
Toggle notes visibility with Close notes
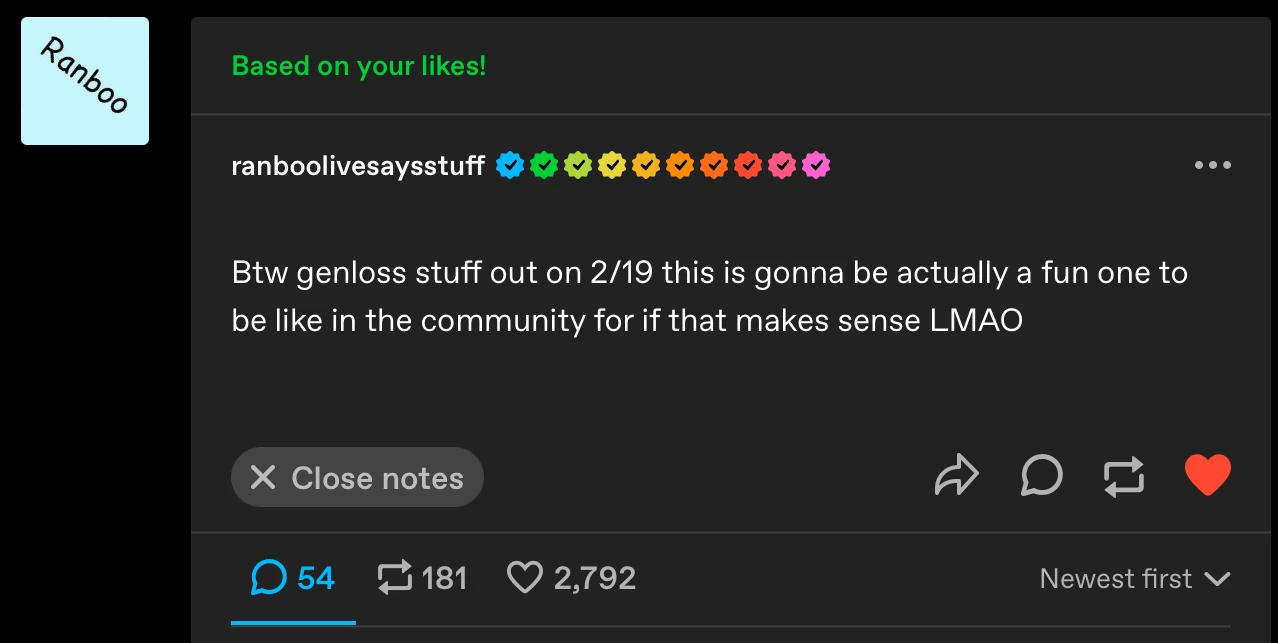357,477
